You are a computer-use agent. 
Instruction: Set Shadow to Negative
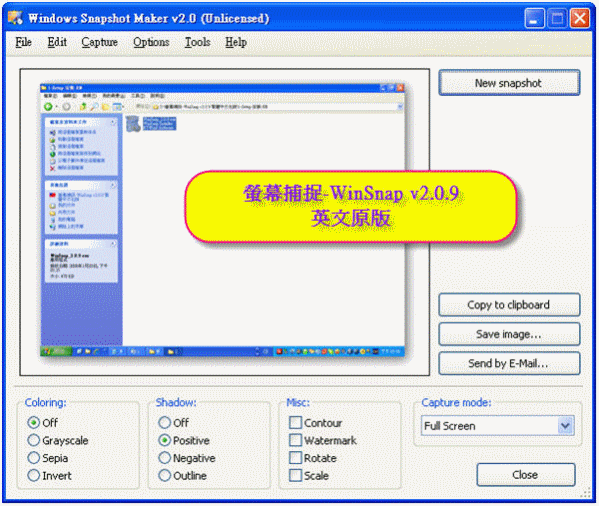(165, 458)
